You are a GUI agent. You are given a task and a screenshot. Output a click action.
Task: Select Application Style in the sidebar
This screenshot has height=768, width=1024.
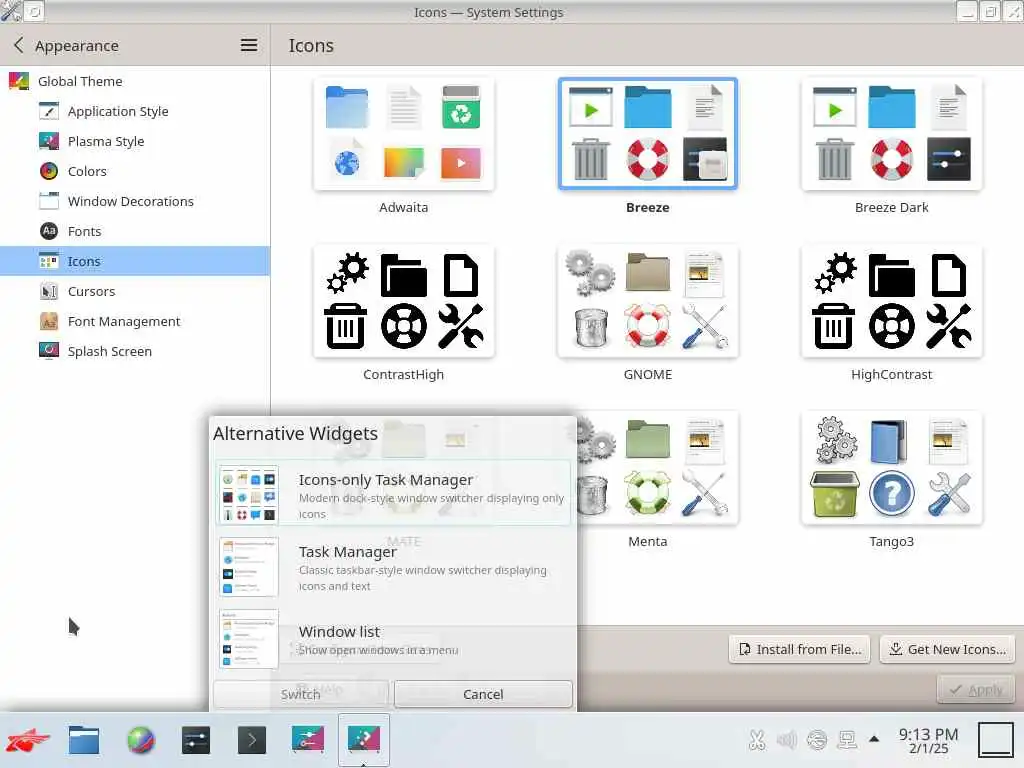(x=135, y=111)
